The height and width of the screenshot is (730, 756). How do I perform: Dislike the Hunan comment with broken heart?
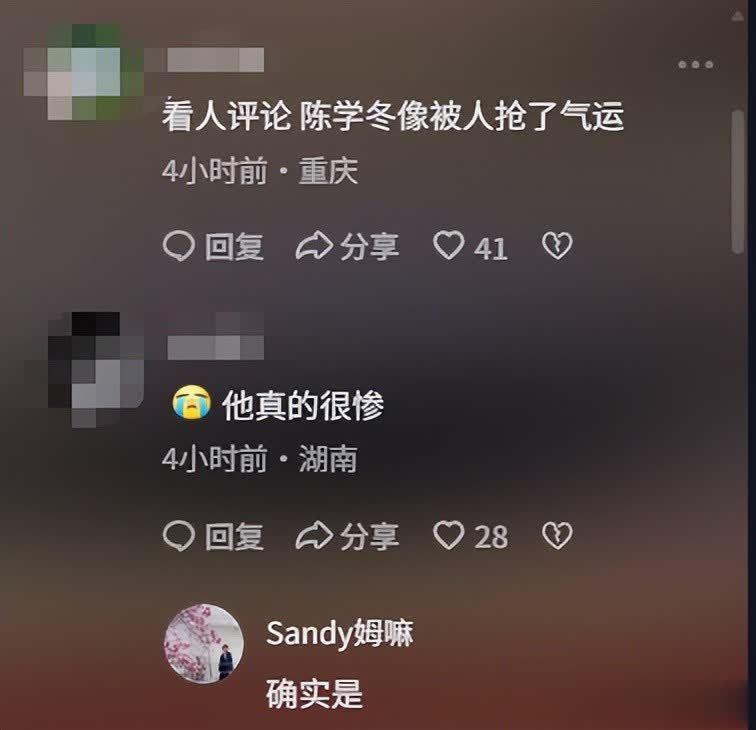coord(557,536)
